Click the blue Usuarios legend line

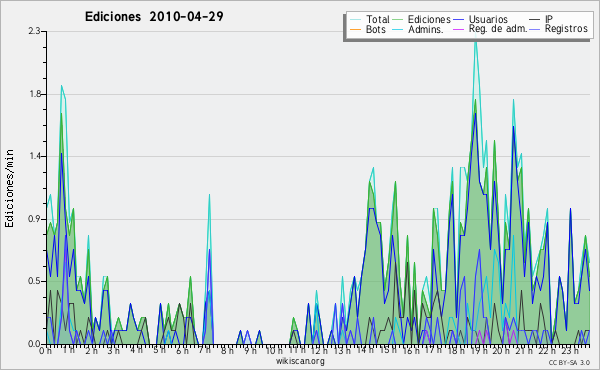[458, 20]
